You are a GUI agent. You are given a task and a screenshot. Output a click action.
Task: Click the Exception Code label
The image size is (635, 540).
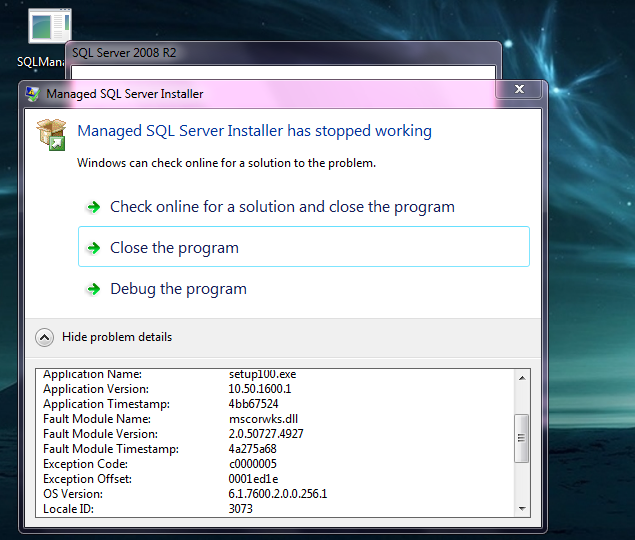(x=85, y=464)
